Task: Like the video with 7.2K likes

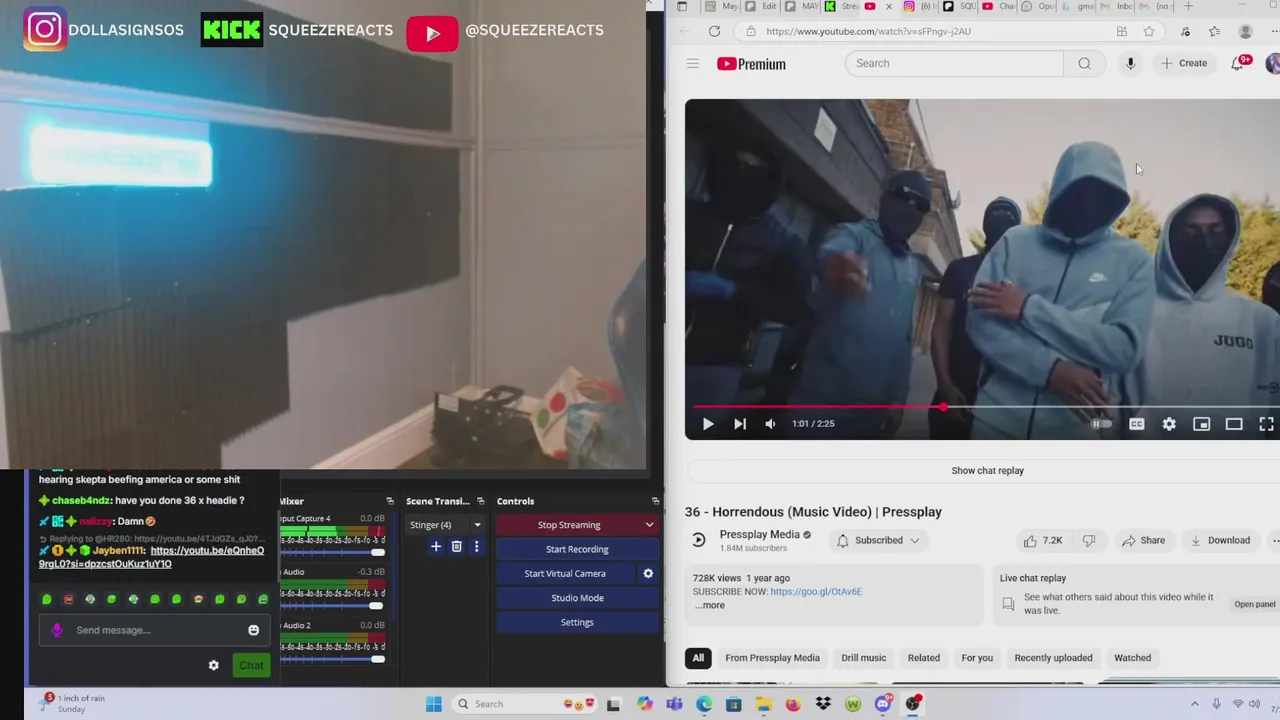Action: pyautogui.click(x=1042, y=540)
